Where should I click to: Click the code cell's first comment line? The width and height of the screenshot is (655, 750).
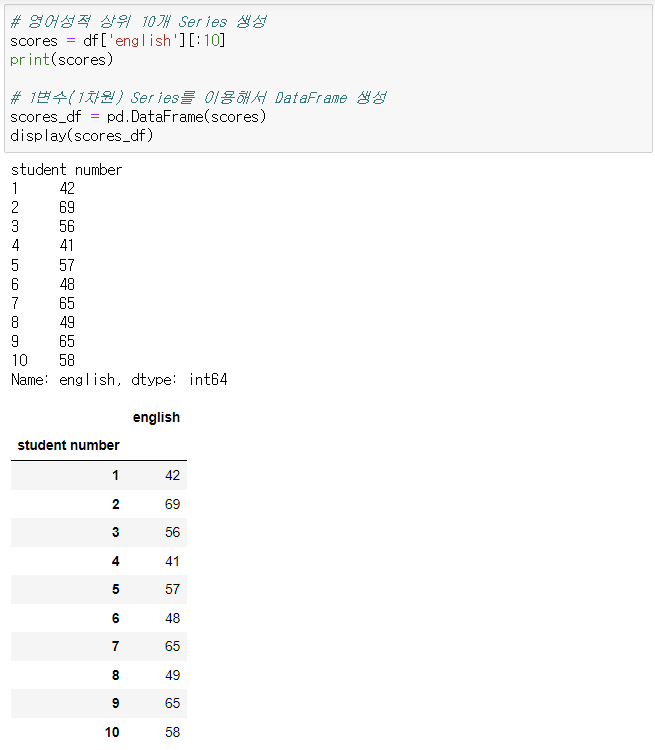[x=138, y=22]
